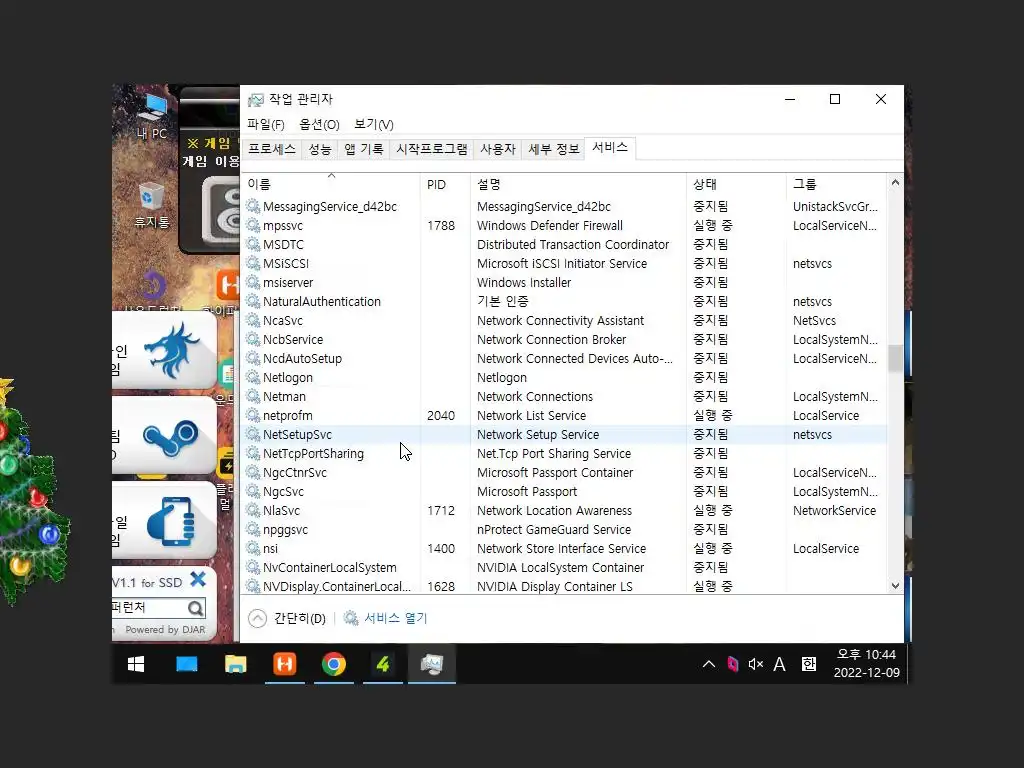Click the nProtect GameGuard Service description
Image resolution: width=1024 pixels, height=768 pixels.
[x=554, y=529]
